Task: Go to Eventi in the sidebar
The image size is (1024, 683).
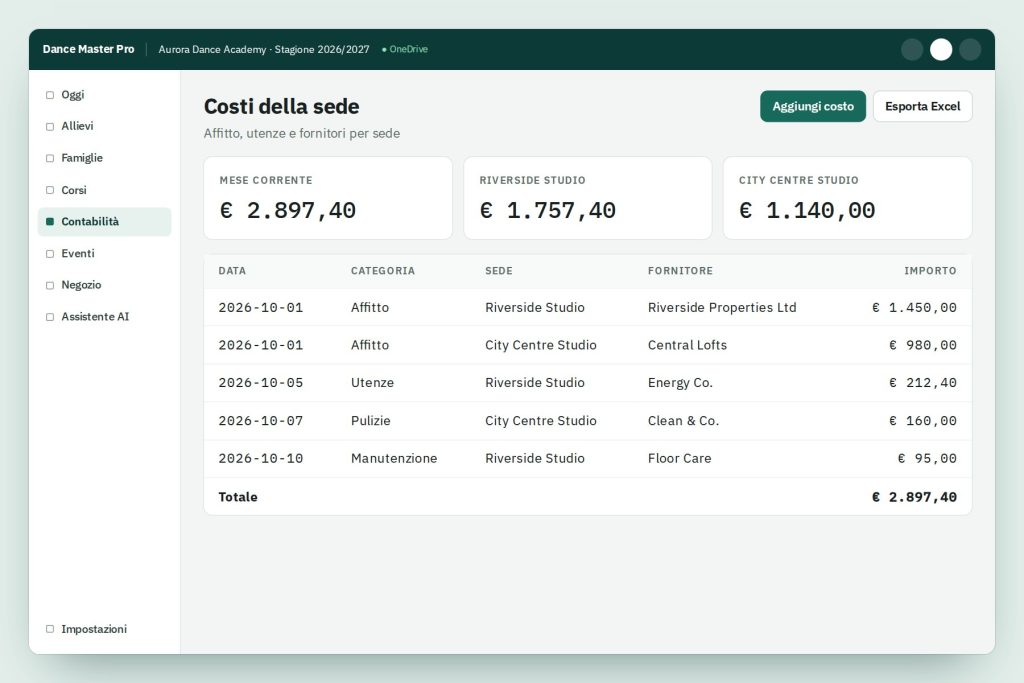Action: point(104,253)
